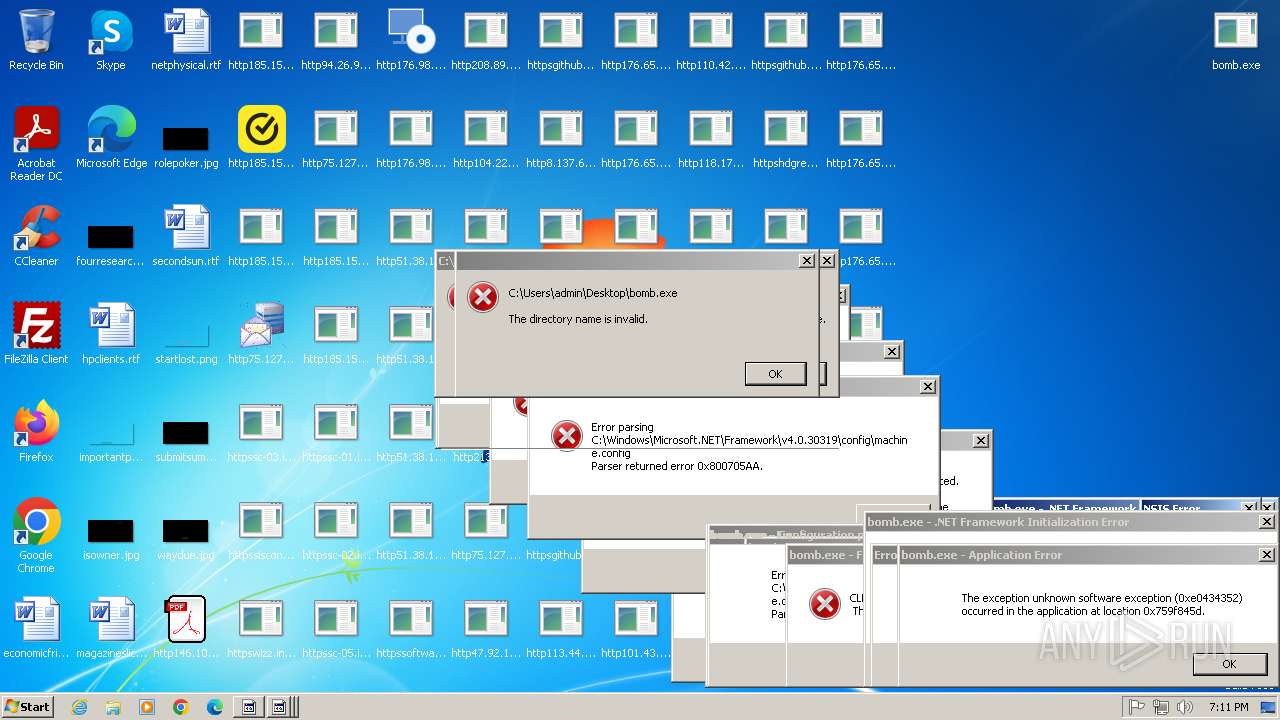Screen dimensions: 1280x720
Task: Select the httpssoftwa desktop file
Action: pos(411,628)
